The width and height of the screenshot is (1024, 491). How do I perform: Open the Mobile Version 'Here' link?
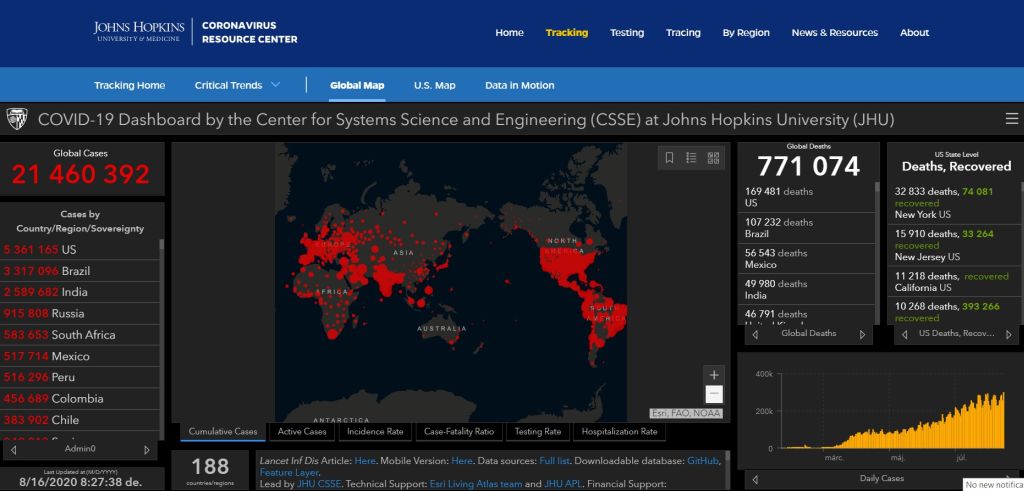462,461
